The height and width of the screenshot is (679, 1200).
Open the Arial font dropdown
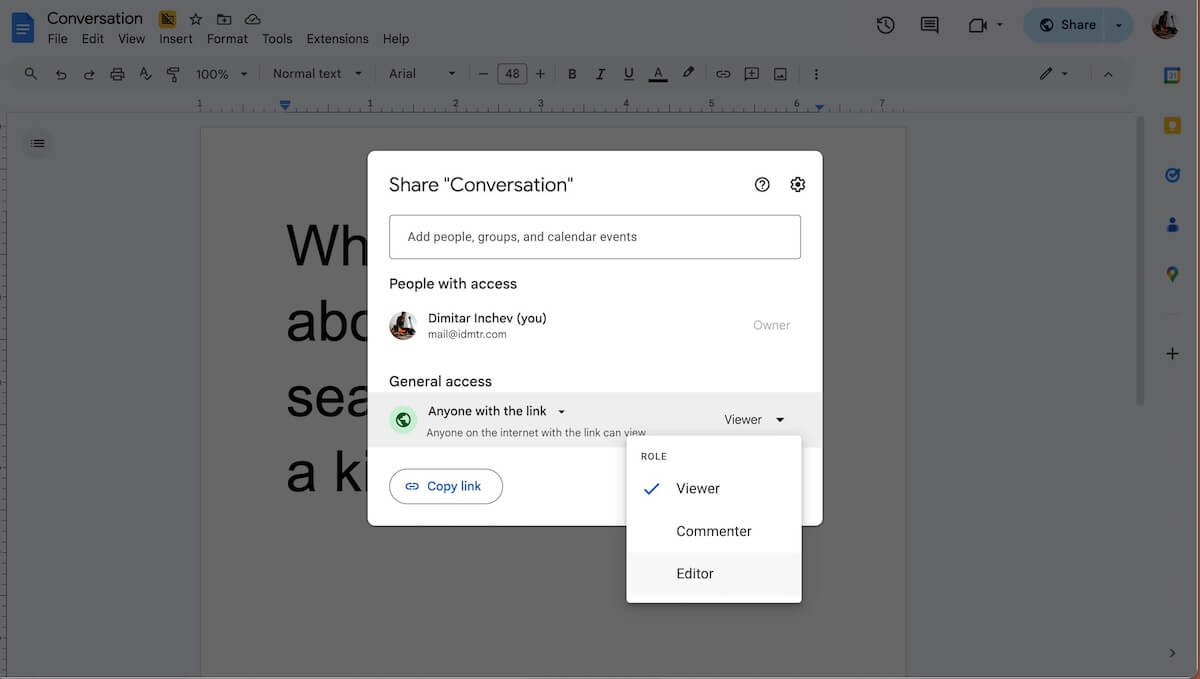pos(421,74)
